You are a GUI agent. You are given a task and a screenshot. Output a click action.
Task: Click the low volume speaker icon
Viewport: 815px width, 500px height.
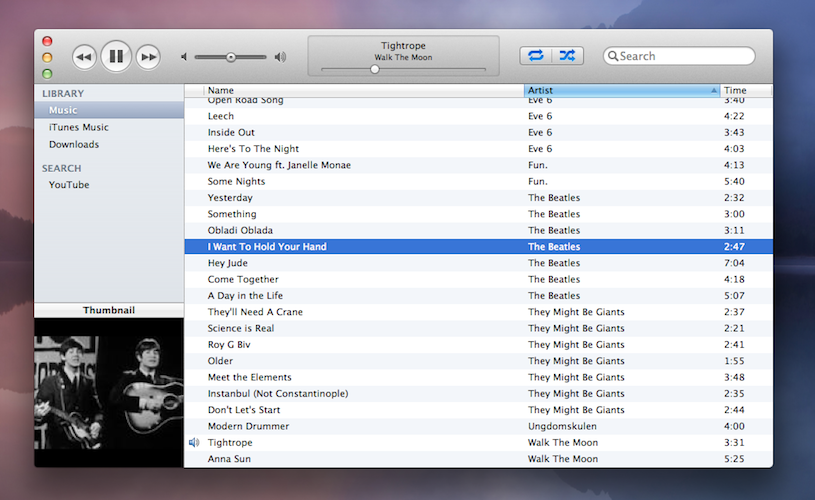[184, 57]
